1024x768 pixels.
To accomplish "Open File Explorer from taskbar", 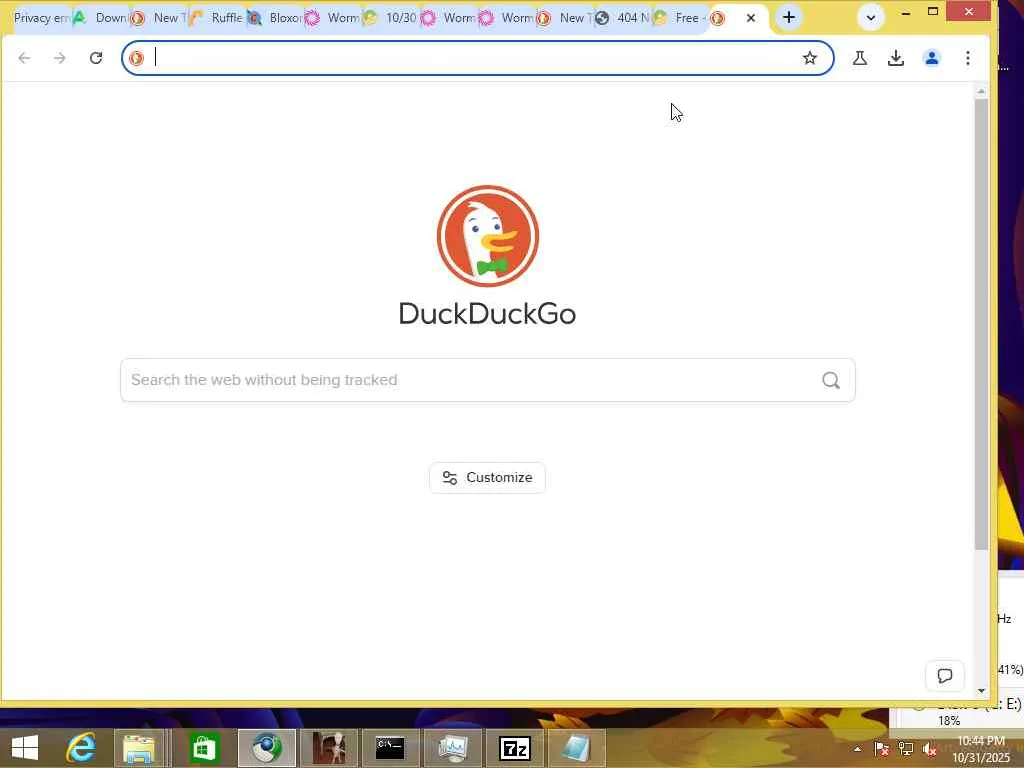I will [x=138, y=748].
